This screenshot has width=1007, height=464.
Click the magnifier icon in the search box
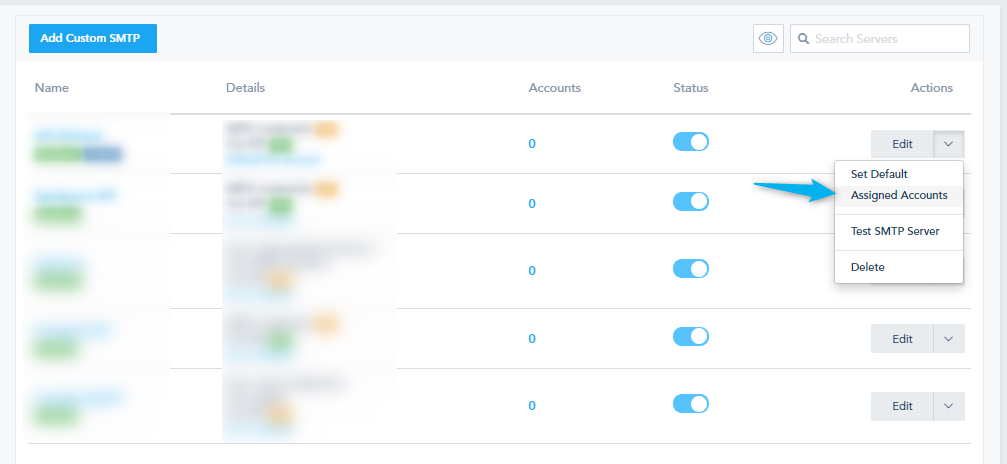pos(803,39)
